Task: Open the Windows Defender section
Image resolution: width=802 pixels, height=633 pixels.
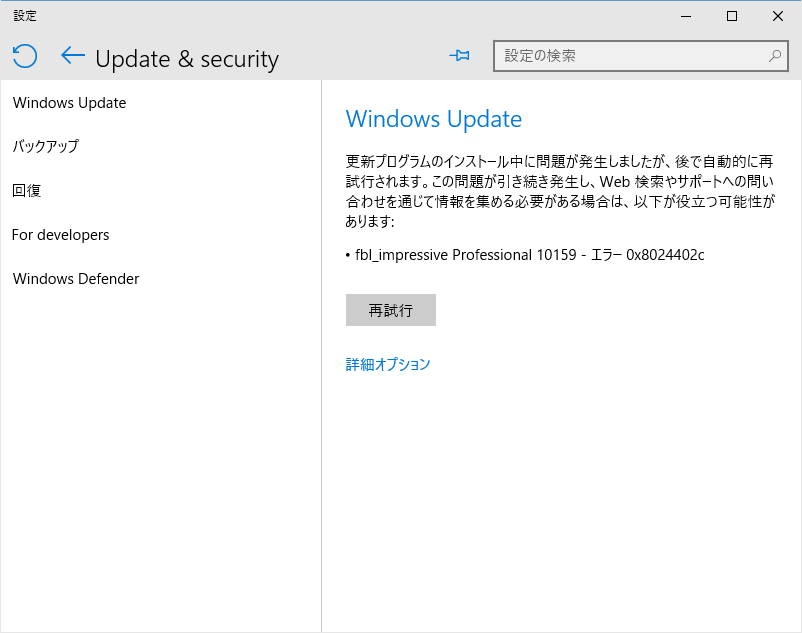Action: (76, 279)
